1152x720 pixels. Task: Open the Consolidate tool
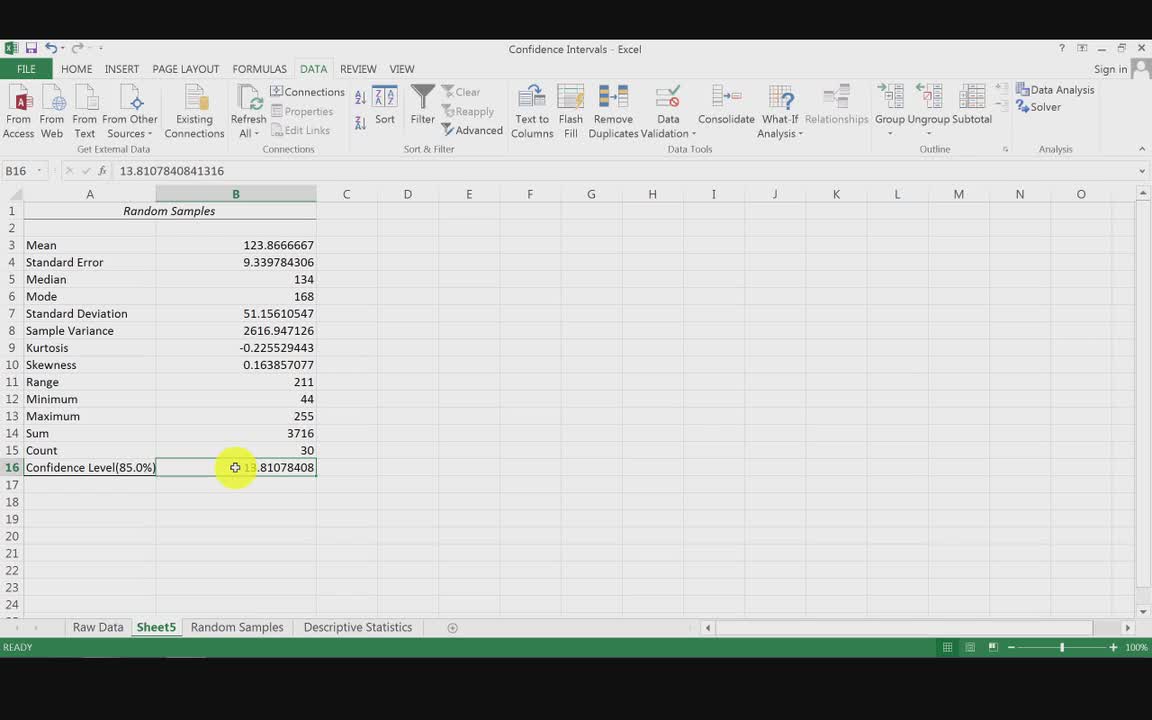click(x=726, y=105)
